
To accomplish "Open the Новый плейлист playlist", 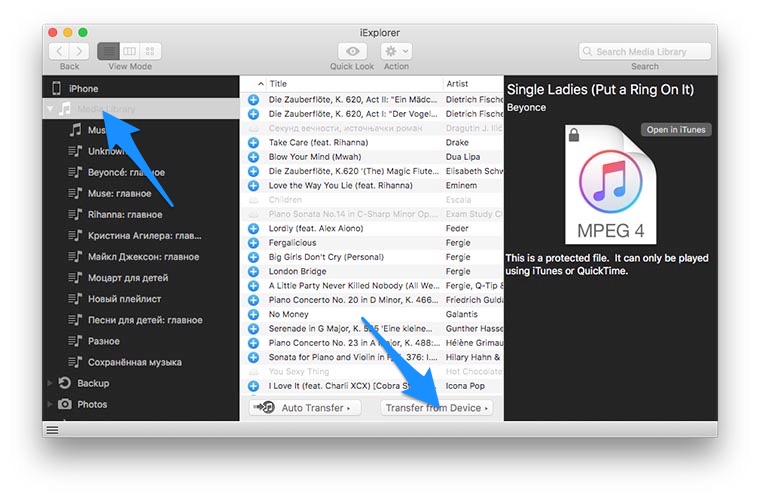I will coord(141,299).
